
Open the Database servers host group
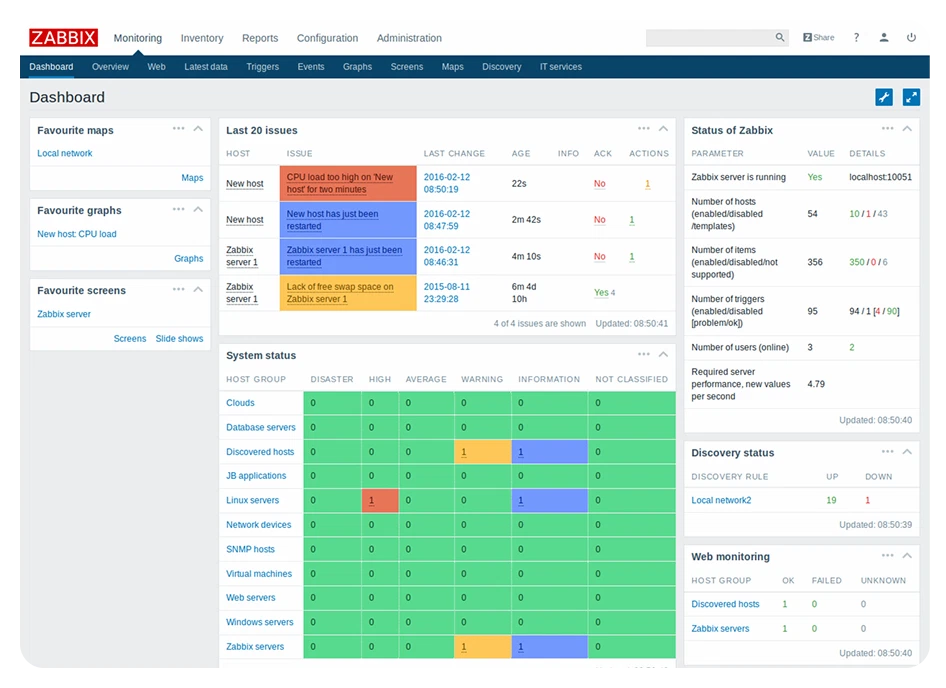click(261, 427)
